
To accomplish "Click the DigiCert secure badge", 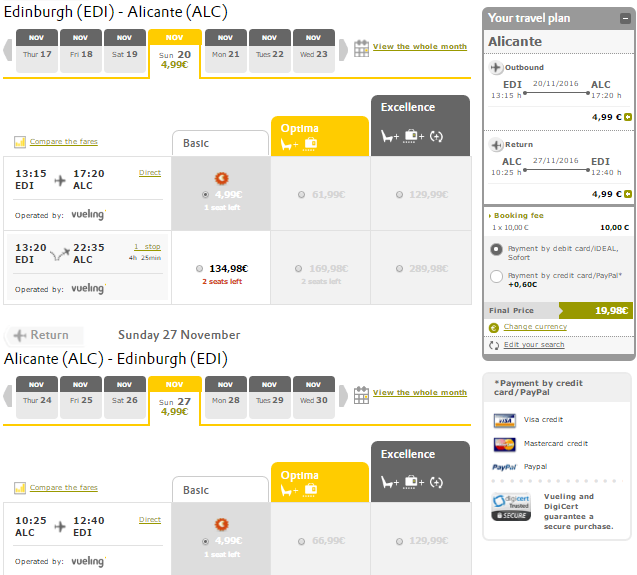I will (x=511, y=507).
